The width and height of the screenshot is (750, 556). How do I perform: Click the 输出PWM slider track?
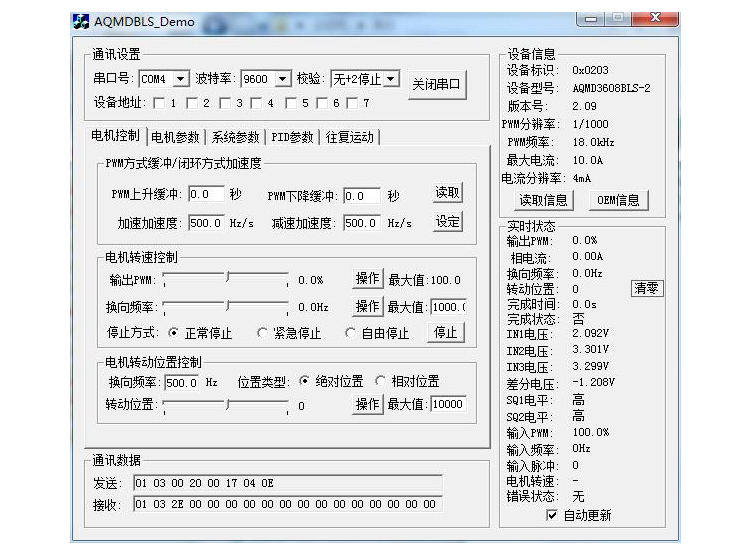click(x=226, y=281)
